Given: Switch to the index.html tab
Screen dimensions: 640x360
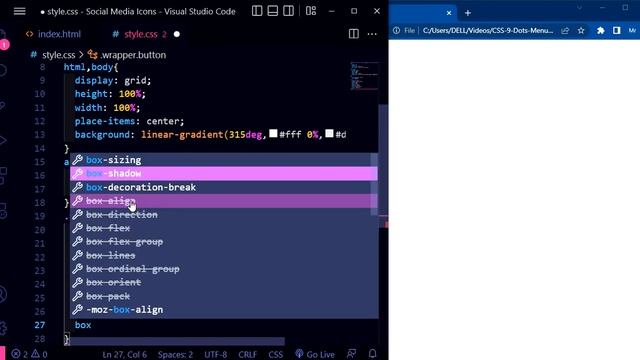Looking at the screenshot, I should coord(53,34).
